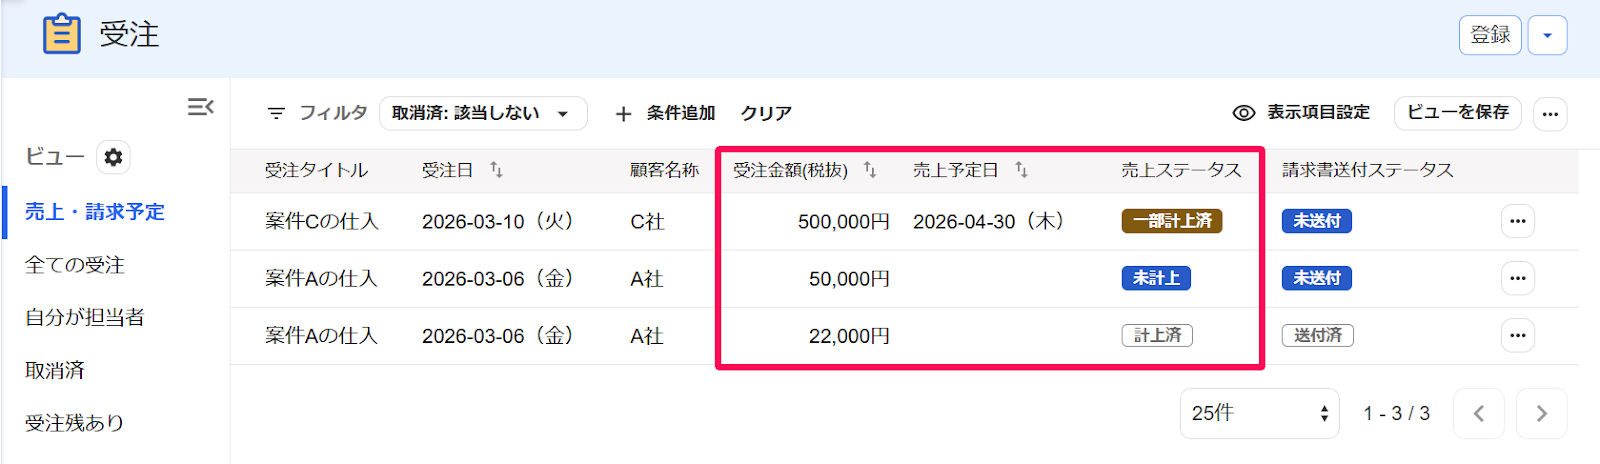This screenshot has width=1600, height=464.
Task: Go to next page of results
Action: pyautogui.click(x=1541, y=413)
